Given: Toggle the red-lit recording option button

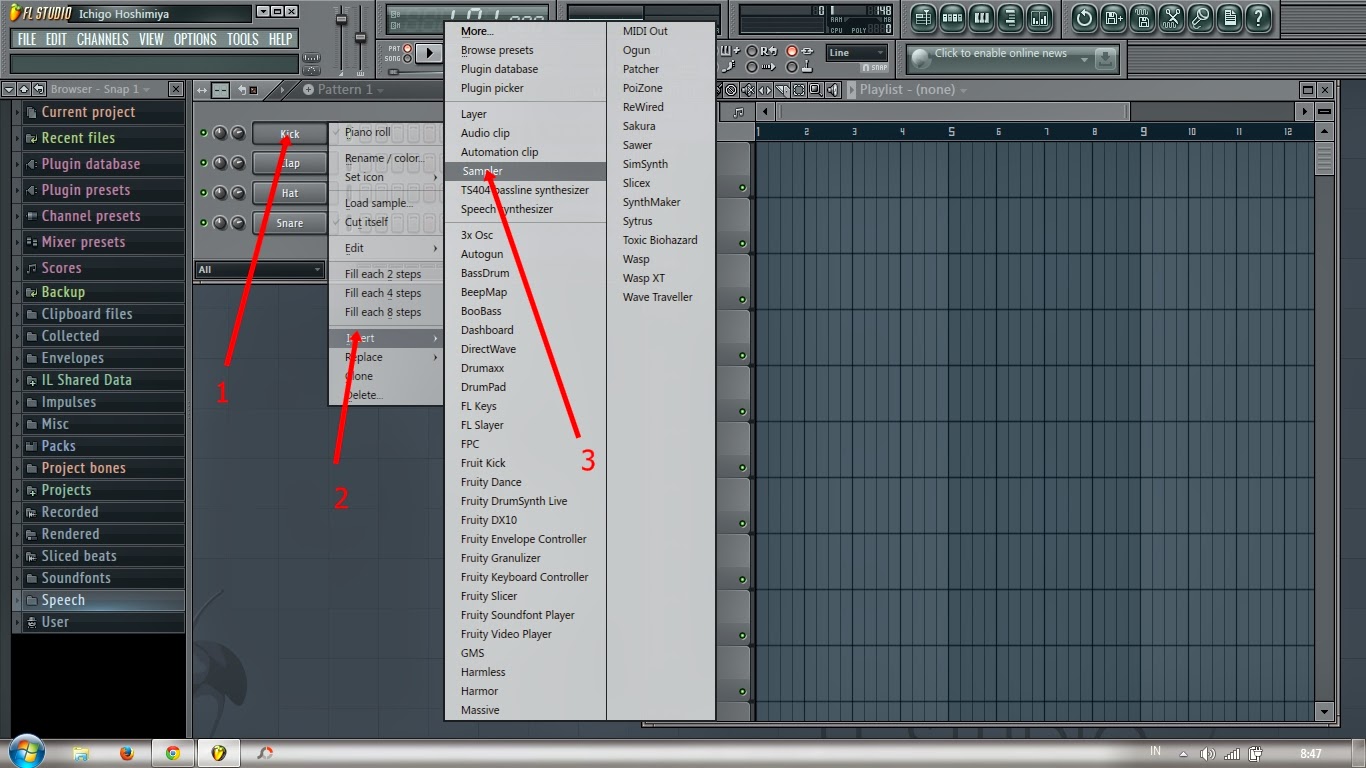Looking at the screenshot, I should (792, 51).
